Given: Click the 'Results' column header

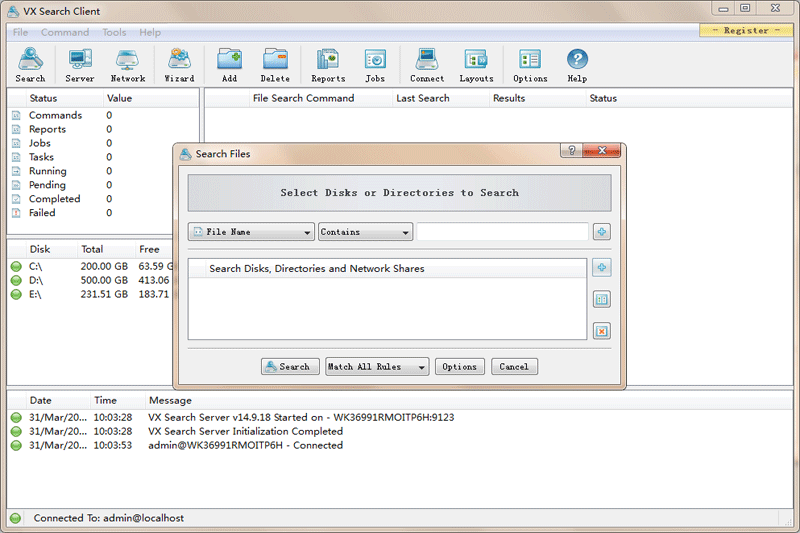Looking at the screenshot, I should pos(509,98).
